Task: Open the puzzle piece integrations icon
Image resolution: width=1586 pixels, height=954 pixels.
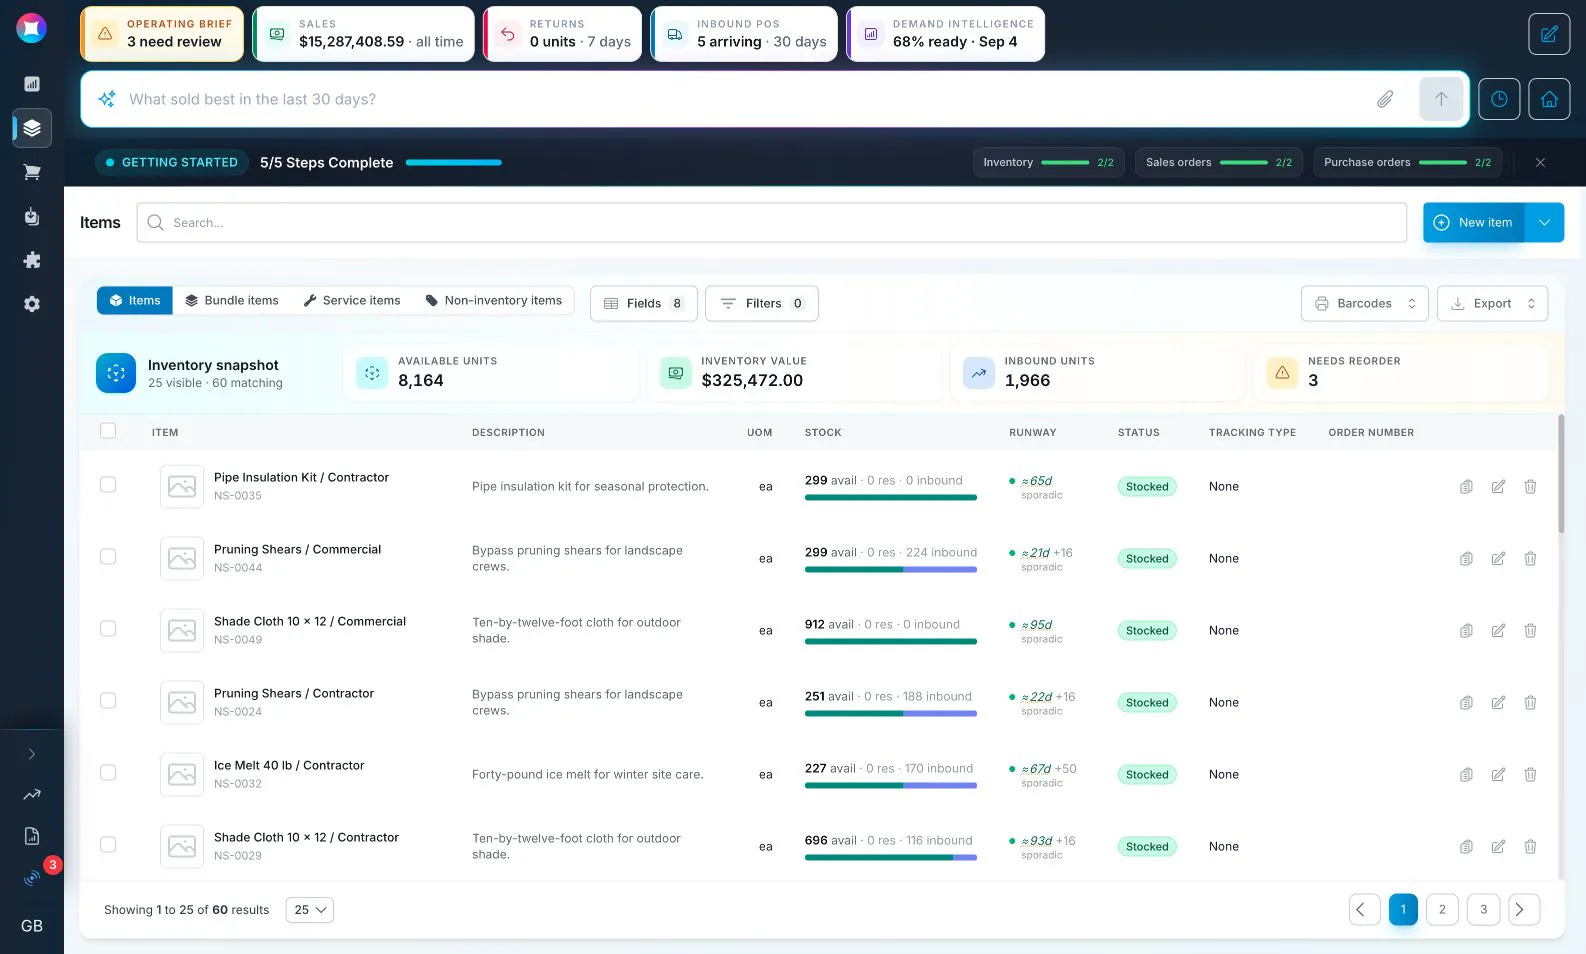Action: (32, 260)
